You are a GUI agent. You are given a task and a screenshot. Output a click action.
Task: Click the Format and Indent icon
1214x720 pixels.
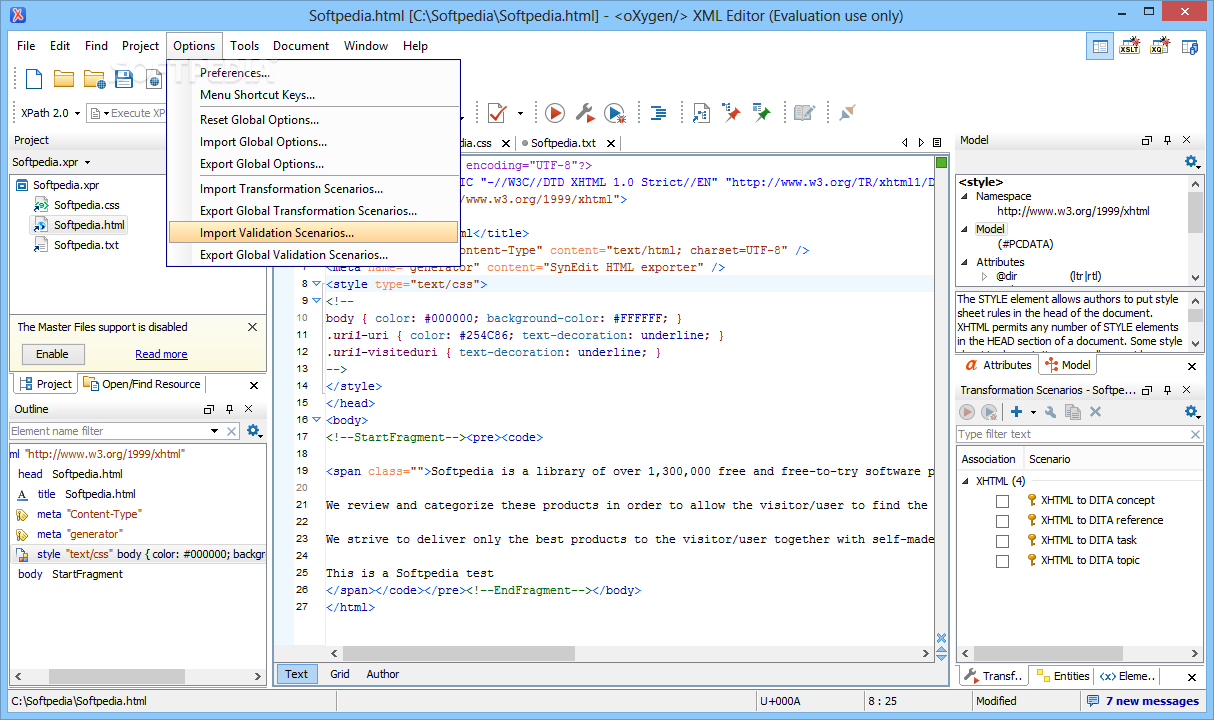coord(659,113)
